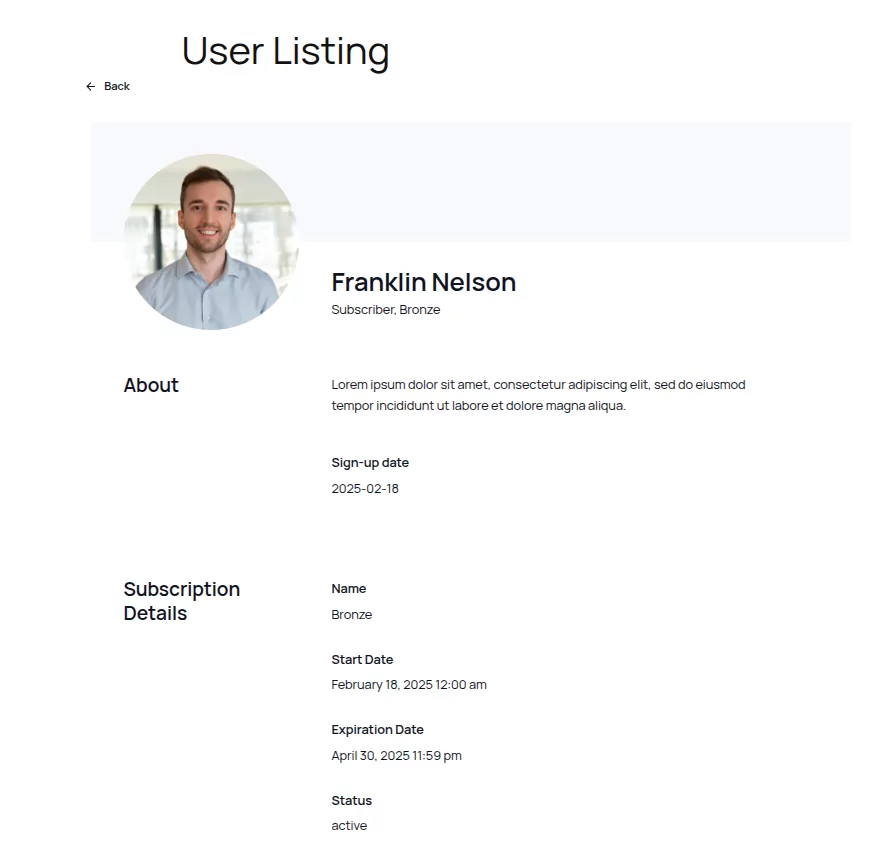Select the April 30, 2025 expiration value
Image resolution: width=896 pixels, height=868 pixels.
pyautogui.click(x=397, y=755)
